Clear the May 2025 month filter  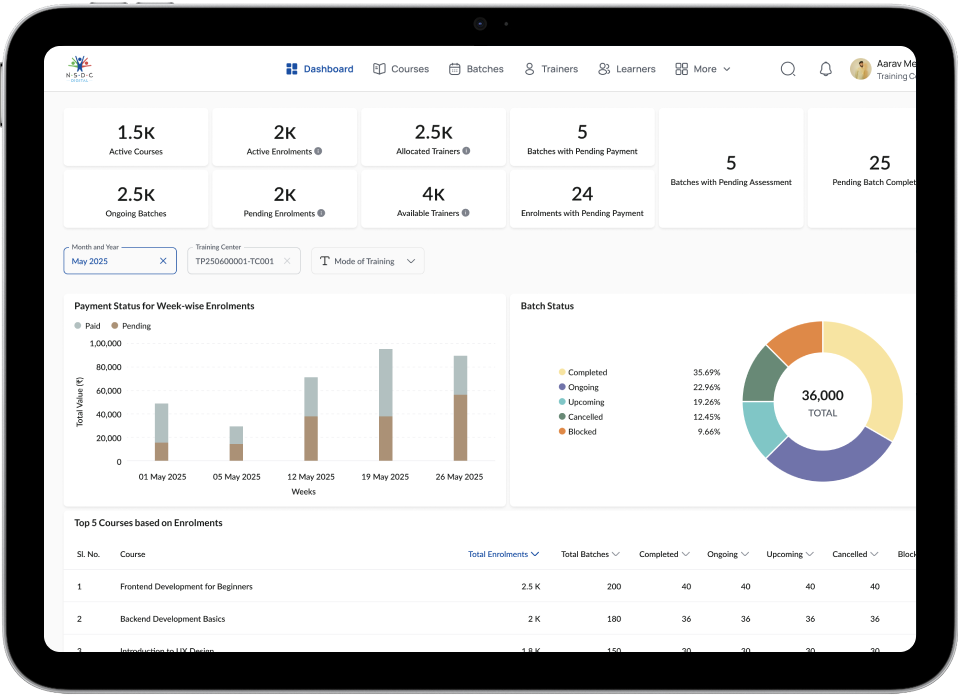click(x=163, y=261)
